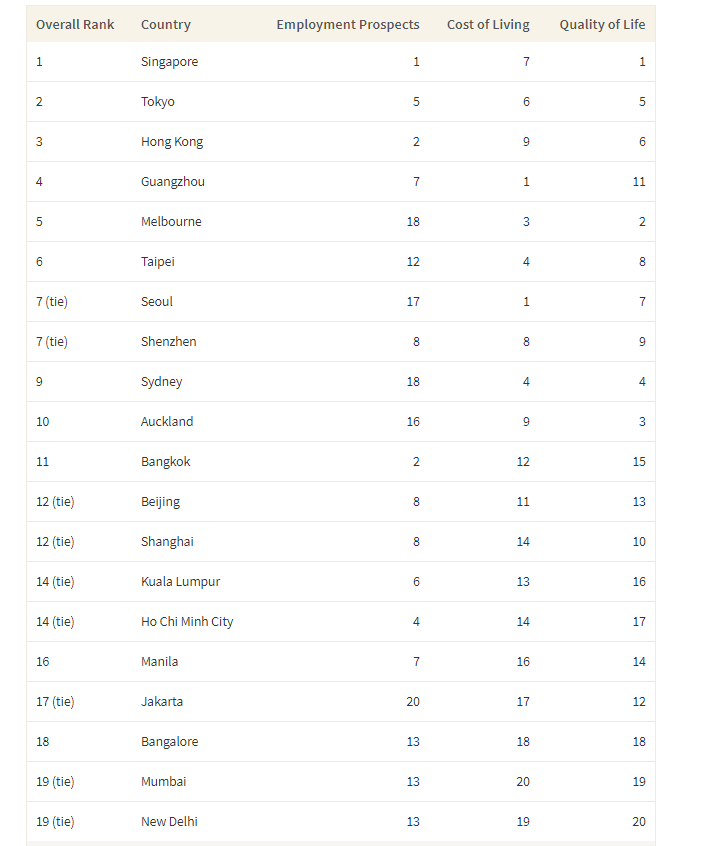Click Seoul in the Country column
Image resolution: width=717 pixels, height=846 pixels.
coord(157,302)
